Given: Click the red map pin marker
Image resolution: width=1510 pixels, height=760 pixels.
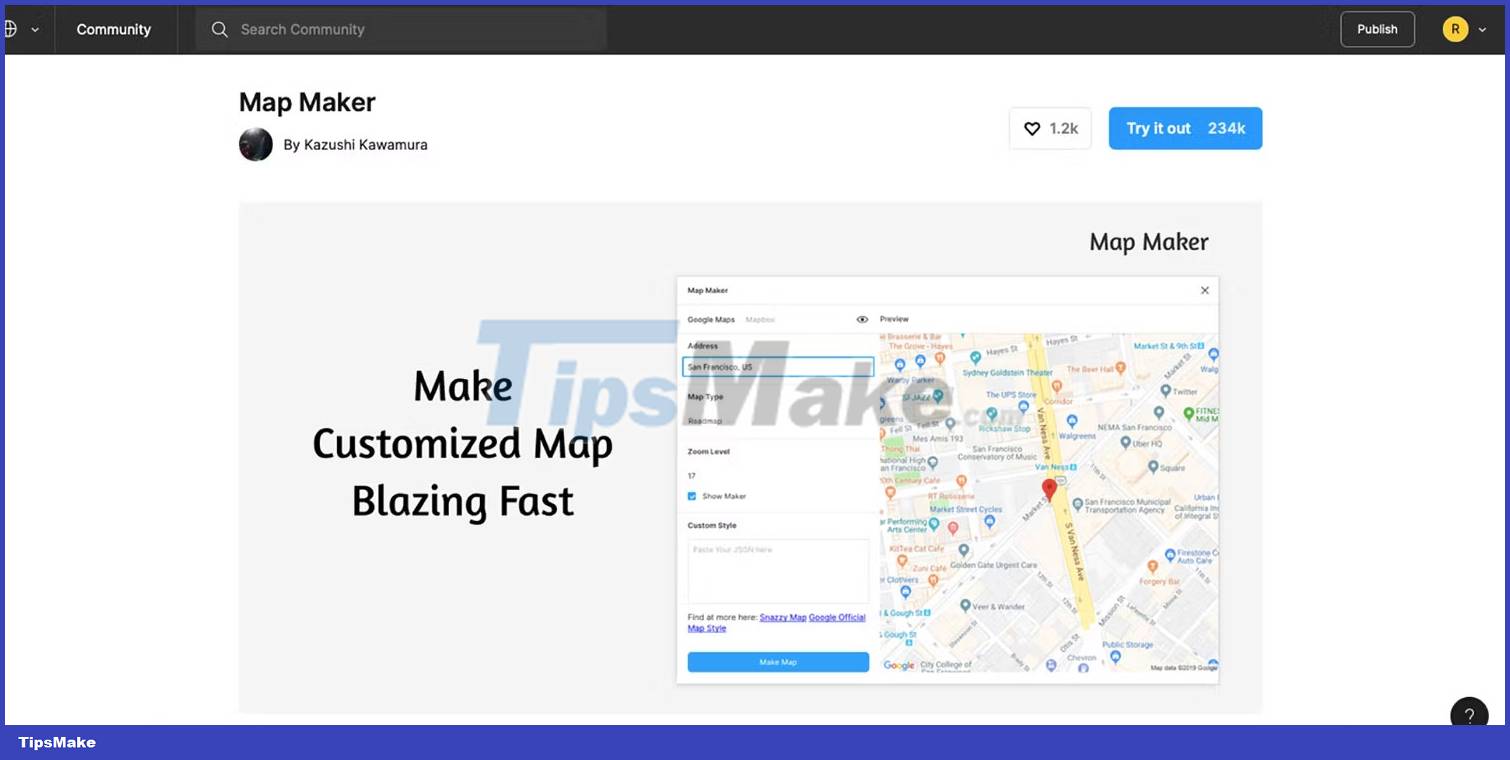Looking at the screenshot, I should 1050,489.
